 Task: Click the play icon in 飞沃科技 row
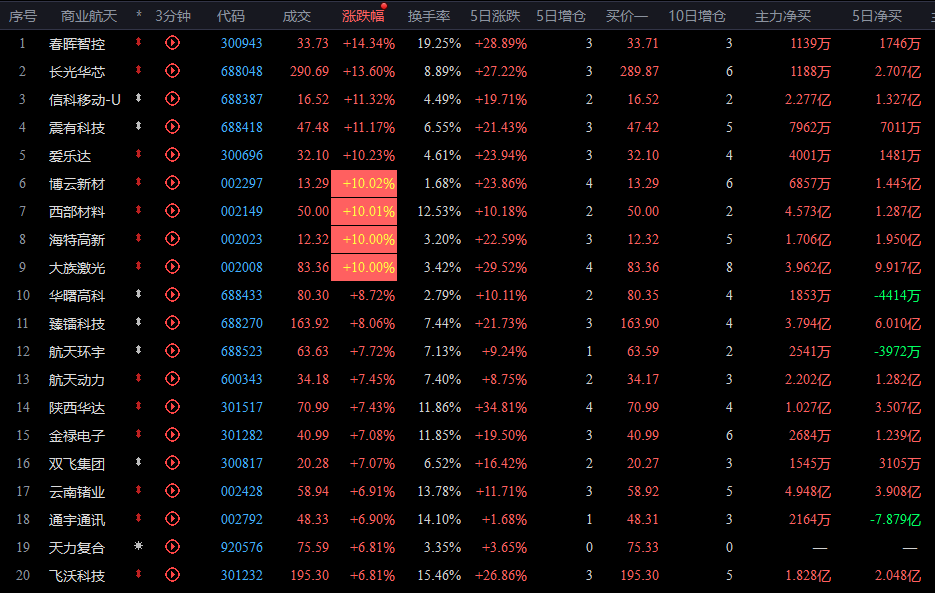click(x=172, y=576)
